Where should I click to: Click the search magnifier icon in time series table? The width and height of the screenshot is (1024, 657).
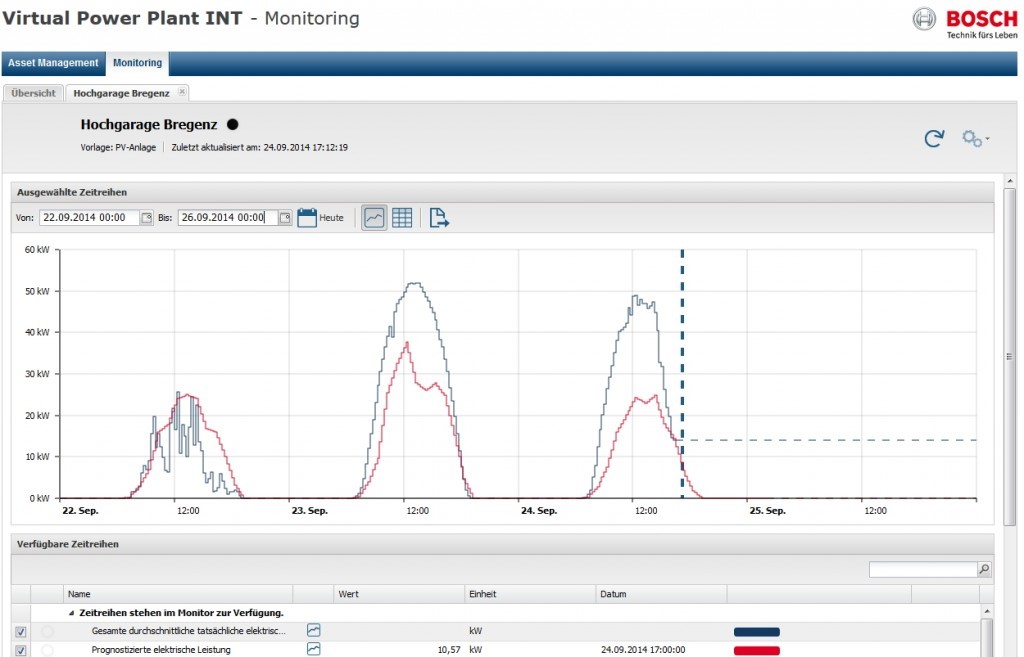(984, 569)
